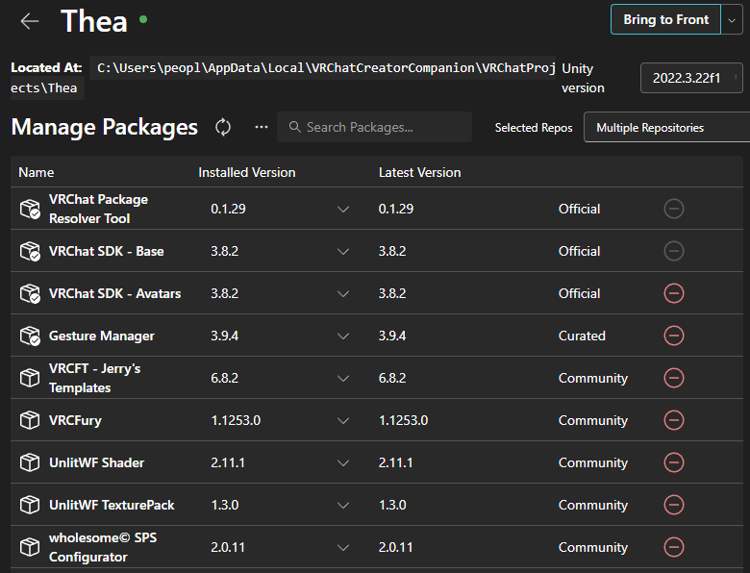Viewport: 750px width, 573px height.
Task: Refresh the package list
Action: (x=223, y=127)
